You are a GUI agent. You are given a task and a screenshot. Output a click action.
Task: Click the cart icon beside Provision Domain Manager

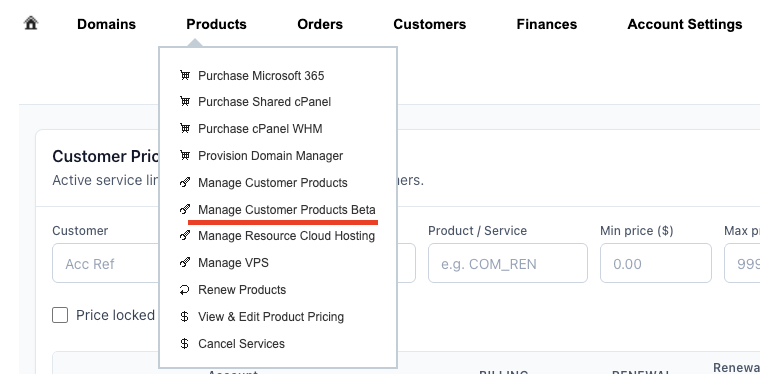click(185, 156)
